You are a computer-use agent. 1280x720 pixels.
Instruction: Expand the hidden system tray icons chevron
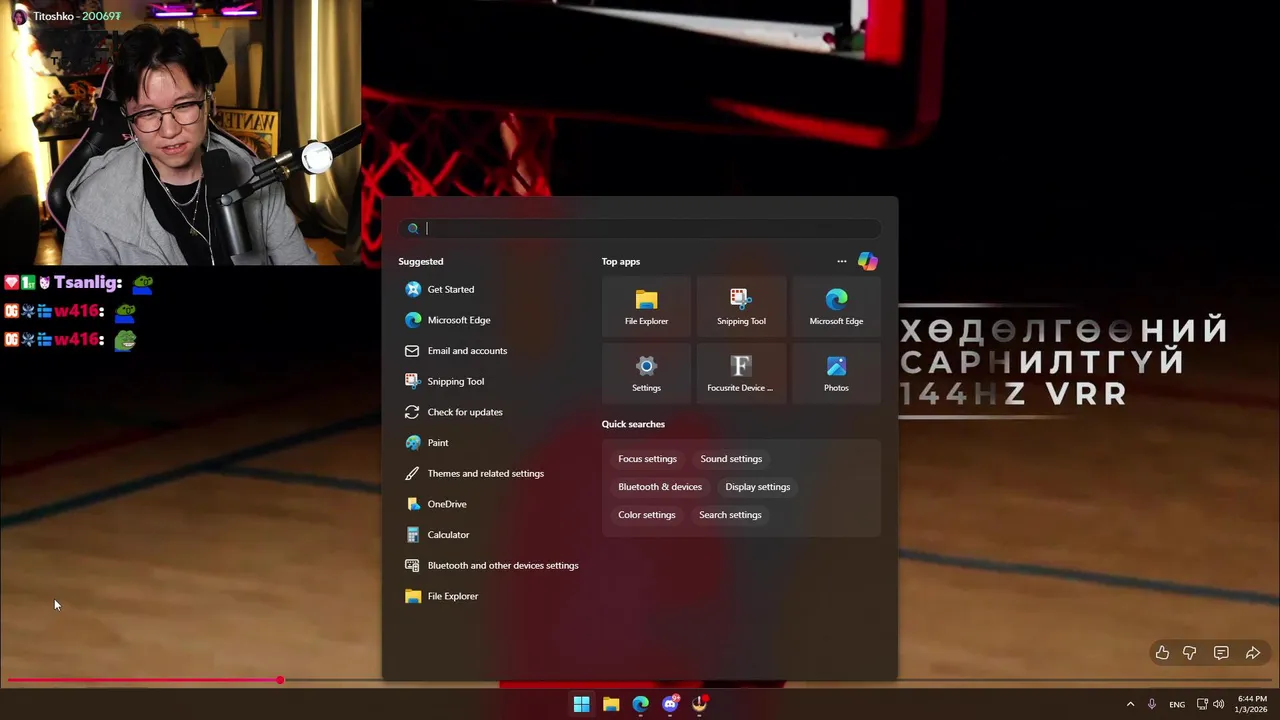click(x=1131, y=704)
